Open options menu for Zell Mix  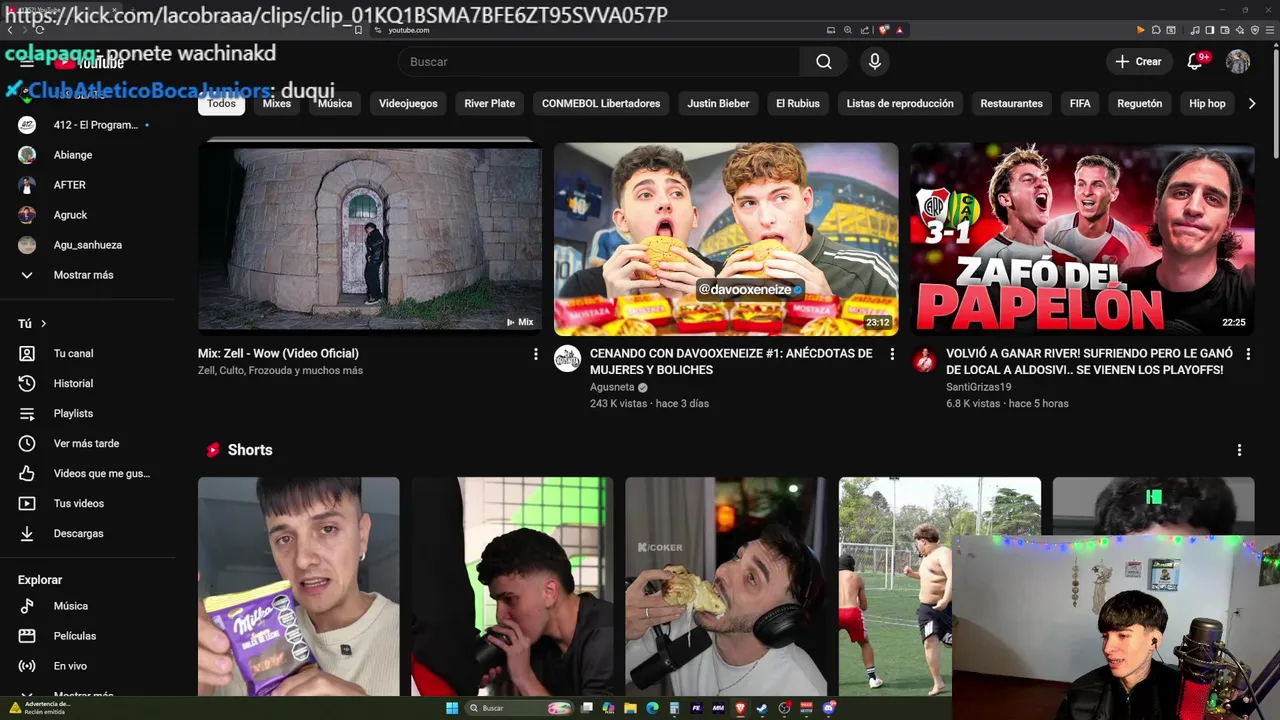(x=535, y=354)
